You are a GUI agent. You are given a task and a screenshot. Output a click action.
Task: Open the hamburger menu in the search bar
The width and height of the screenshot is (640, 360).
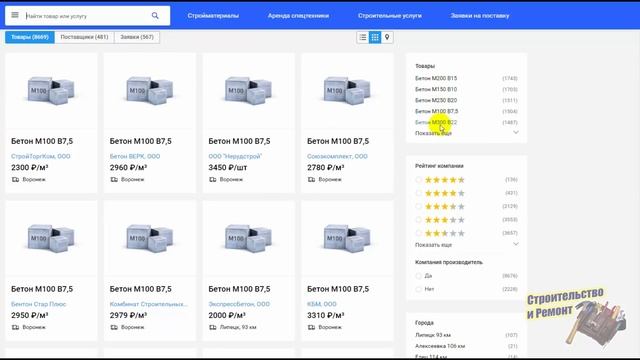pyautogui.click(x=15, y=15)
